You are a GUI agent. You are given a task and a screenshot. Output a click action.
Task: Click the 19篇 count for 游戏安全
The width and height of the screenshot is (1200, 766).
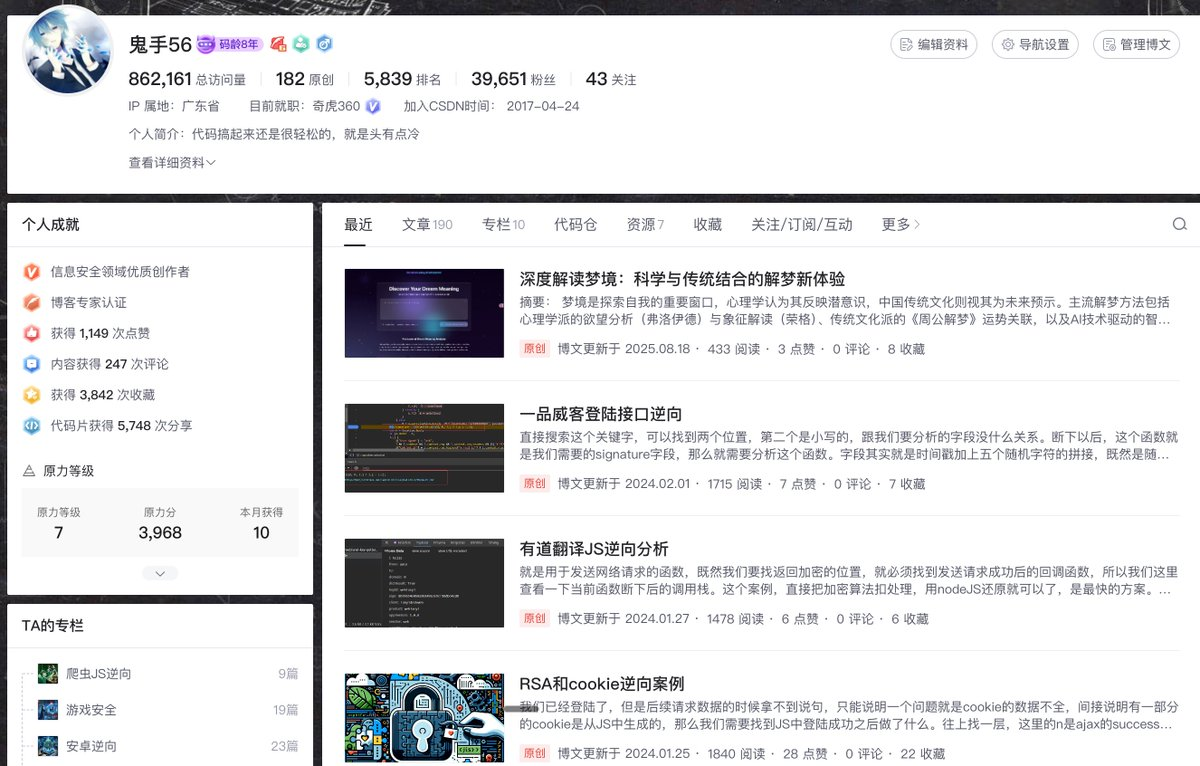coord(285,710)
